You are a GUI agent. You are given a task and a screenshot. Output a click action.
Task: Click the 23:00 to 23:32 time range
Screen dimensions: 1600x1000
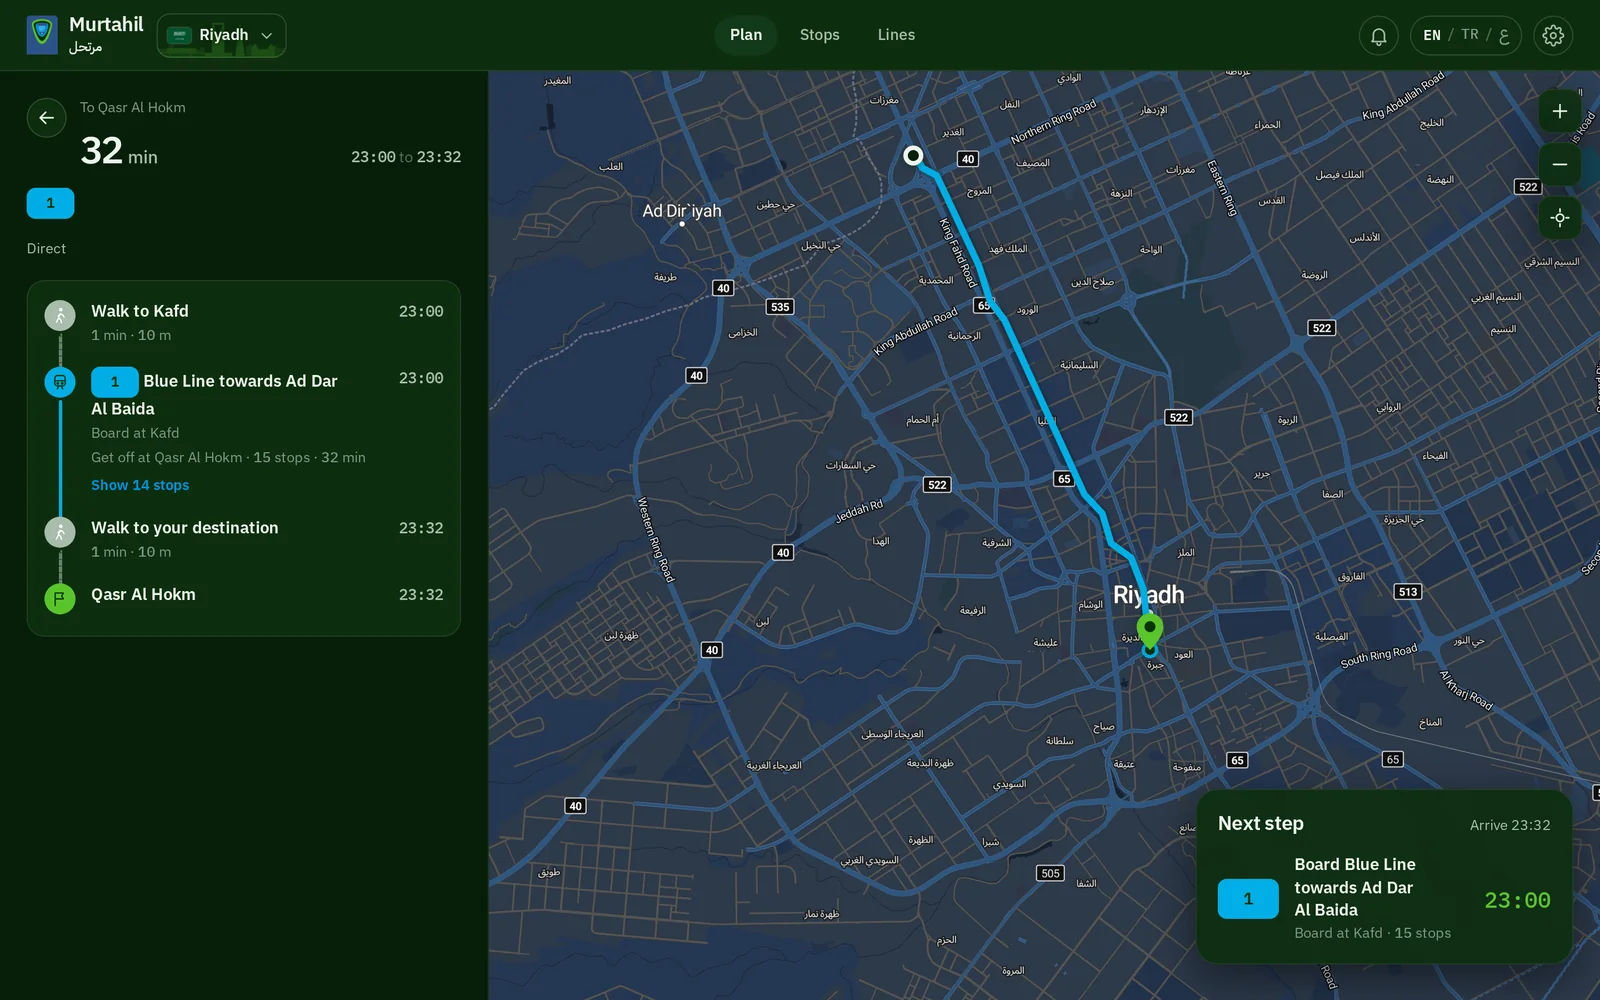[x=406, y=157]
